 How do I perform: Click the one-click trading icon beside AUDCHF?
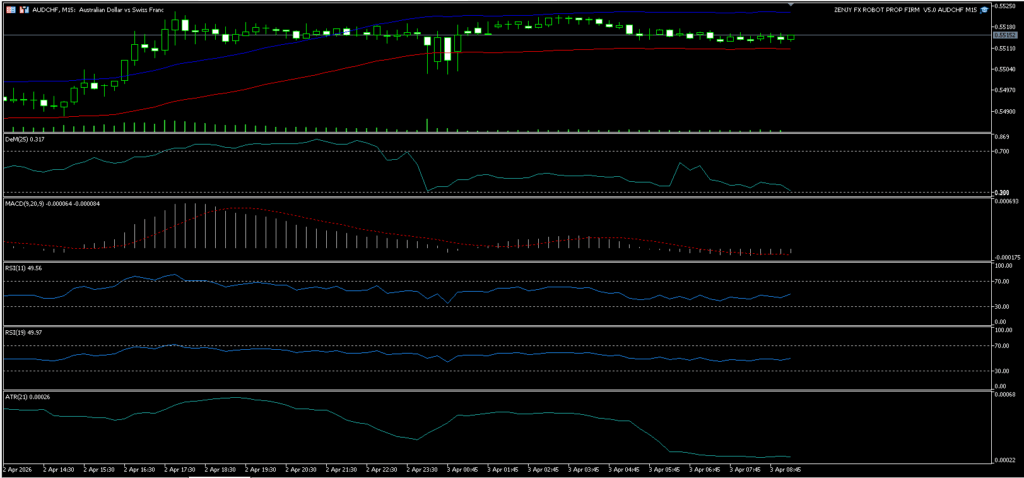pos(11,8)
